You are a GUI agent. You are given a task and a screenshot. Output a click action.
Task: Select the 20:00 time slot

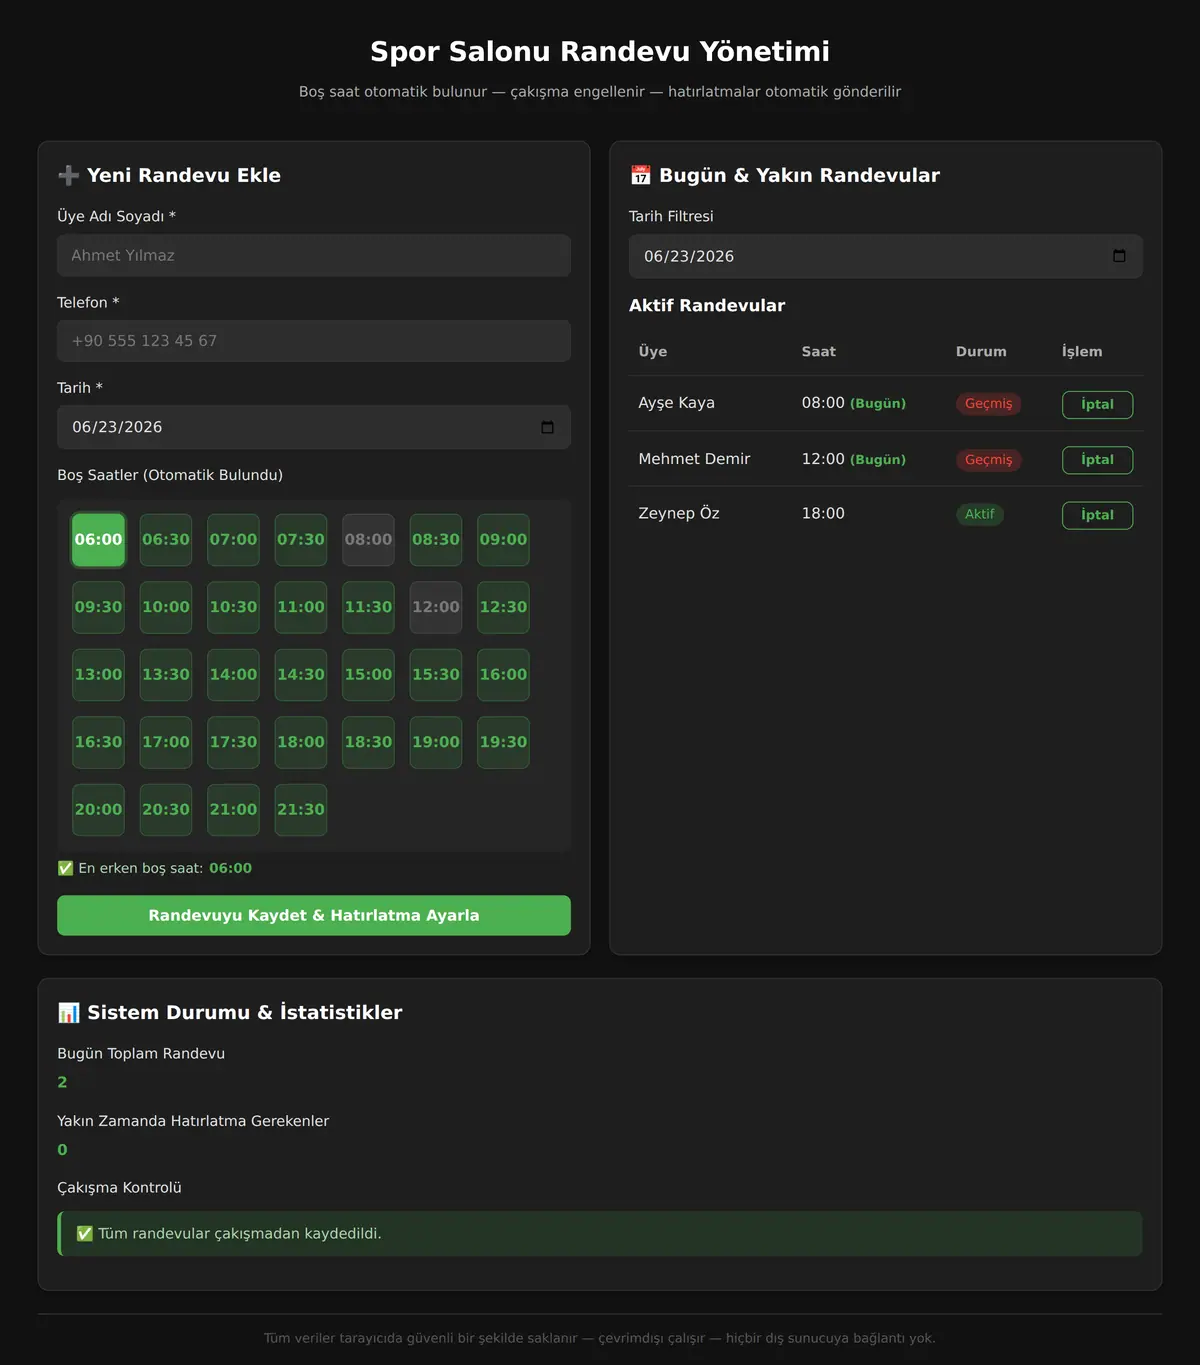click(x=98, y=810)
